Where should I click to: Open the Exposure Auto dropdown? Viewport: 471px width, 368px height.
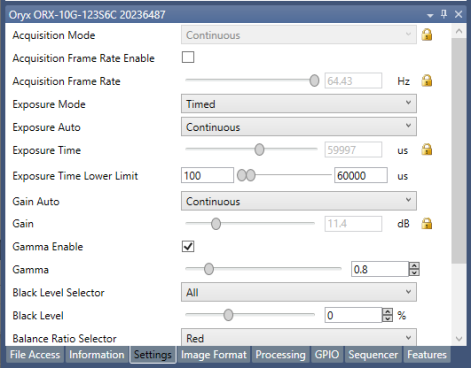pyautogui.click(x=299, y=127)
